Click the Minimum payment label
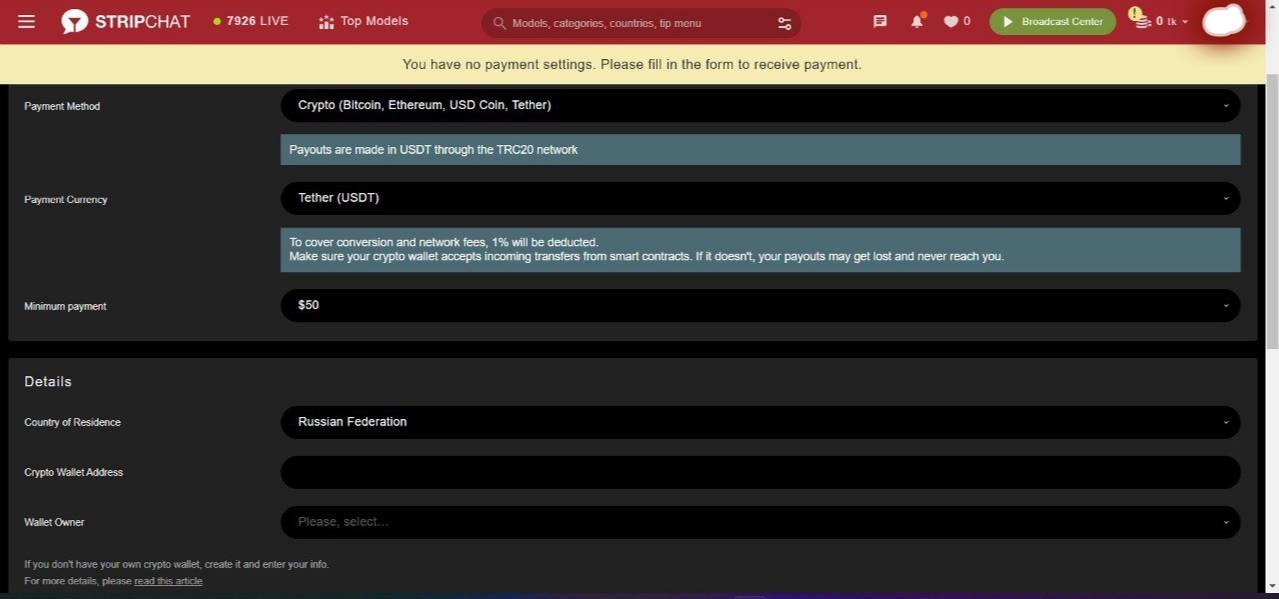The image size is (1279, 599). [x=65, y=306]
